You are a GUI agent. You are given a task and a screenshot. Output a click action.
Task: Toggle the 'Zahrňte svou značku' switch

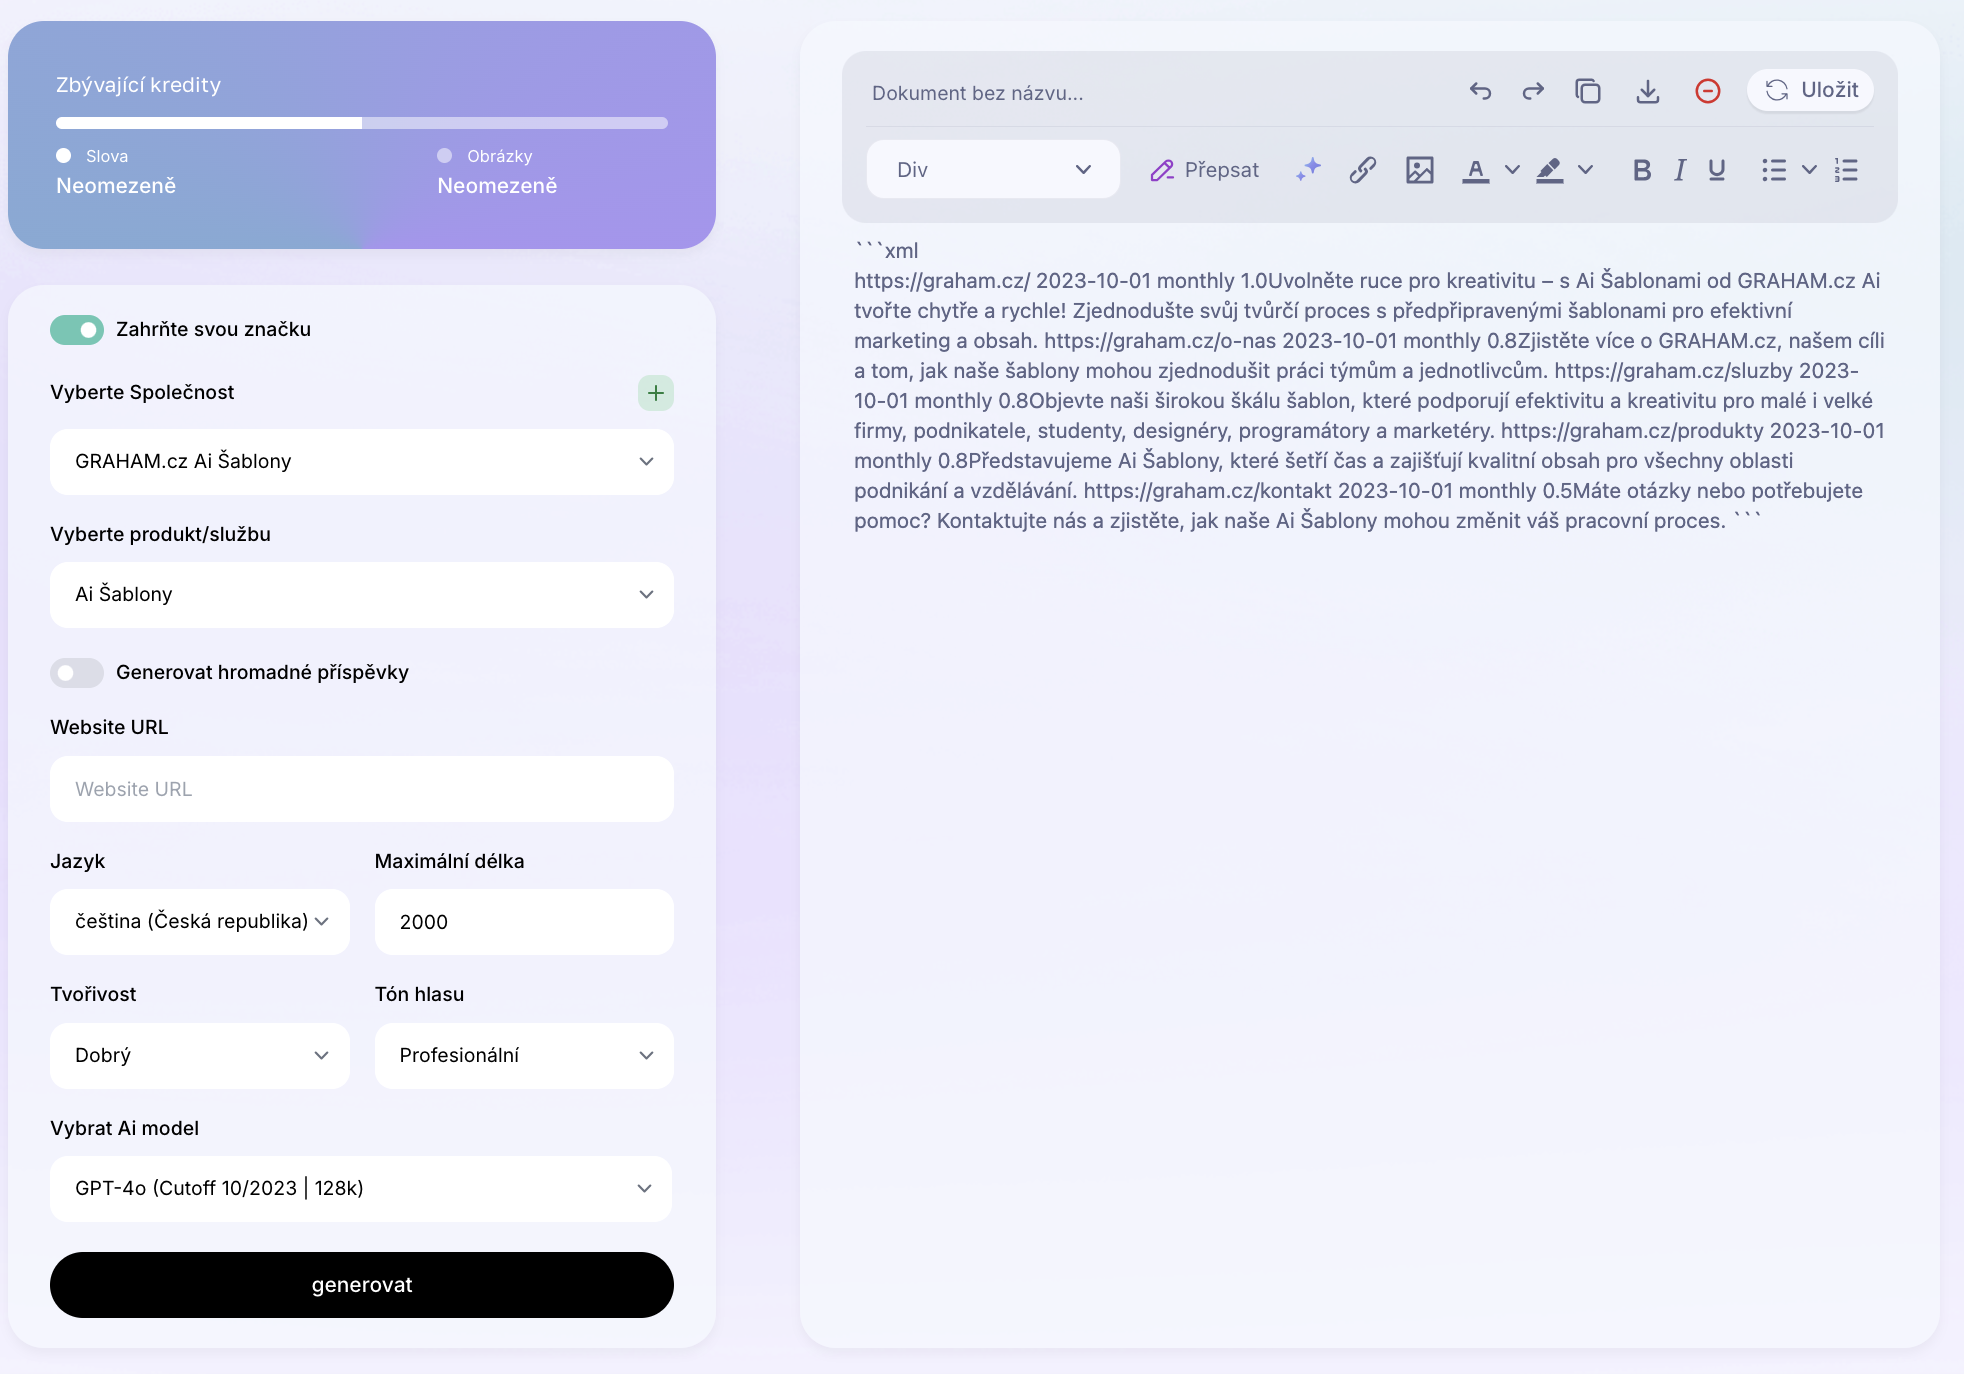77,330
